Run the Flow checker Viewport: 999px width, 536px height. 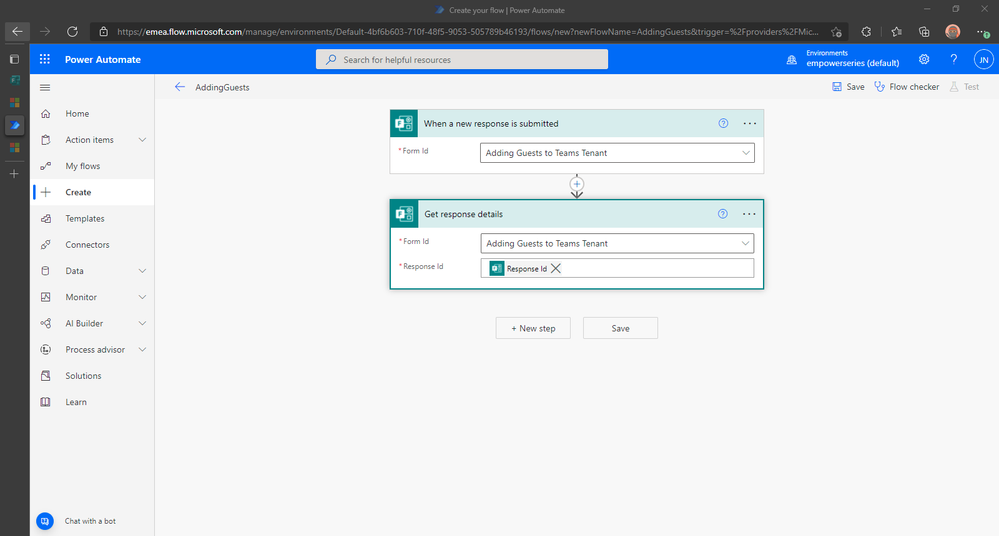click(x=907, y=87)
